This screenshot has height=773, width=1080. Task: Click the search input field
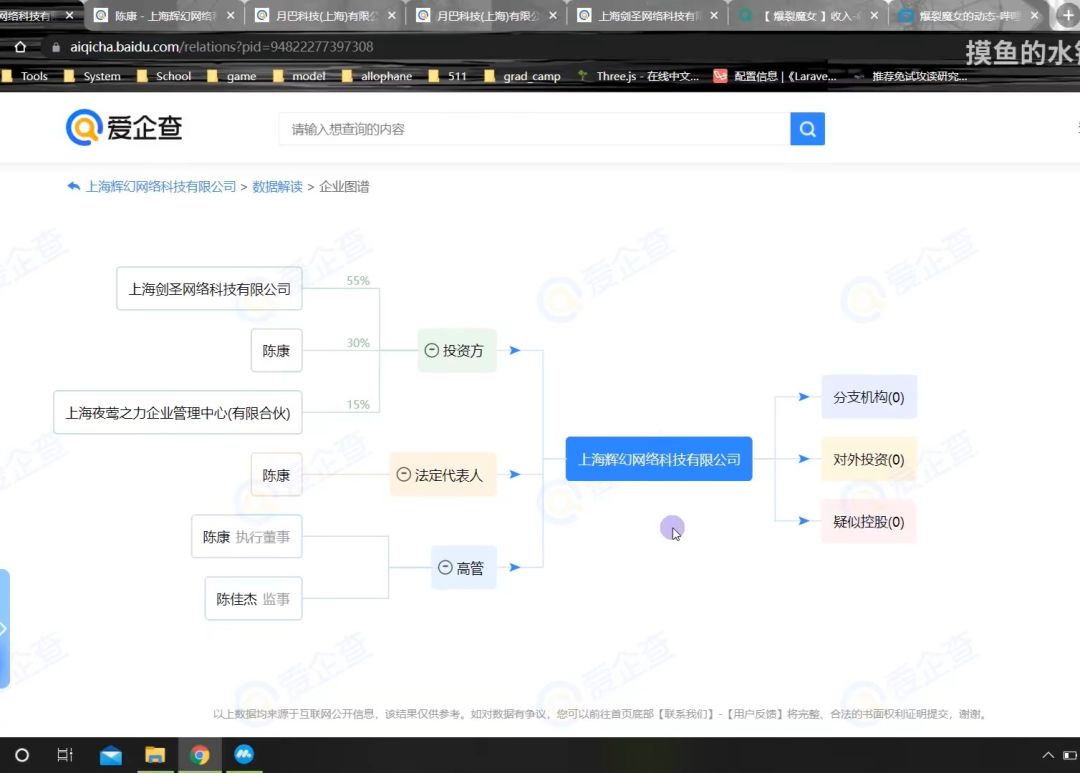click(x=534, y=129)
